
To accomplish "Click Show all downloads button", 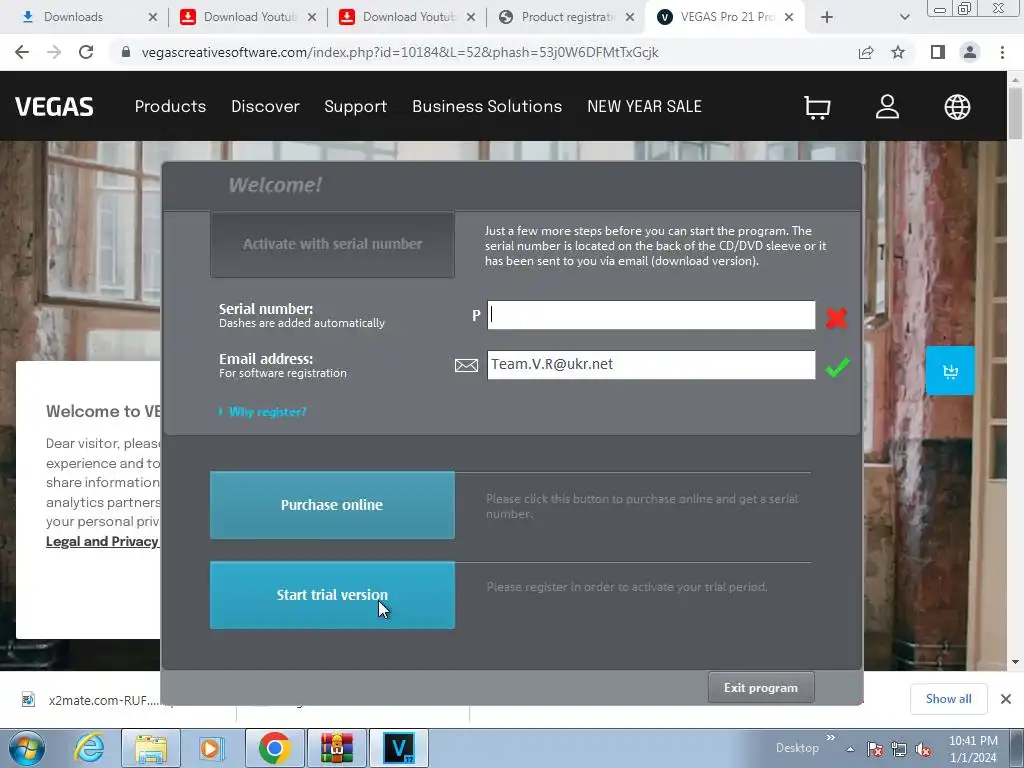I will (x=948, y=699).
